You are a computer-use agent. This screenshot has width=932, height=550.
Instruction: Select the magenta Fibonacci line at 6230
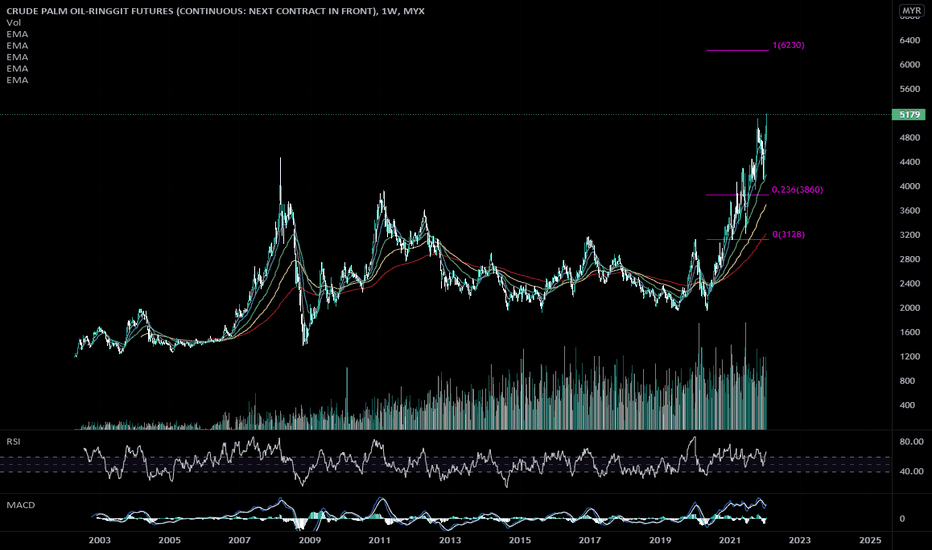[x=737, y=50]
